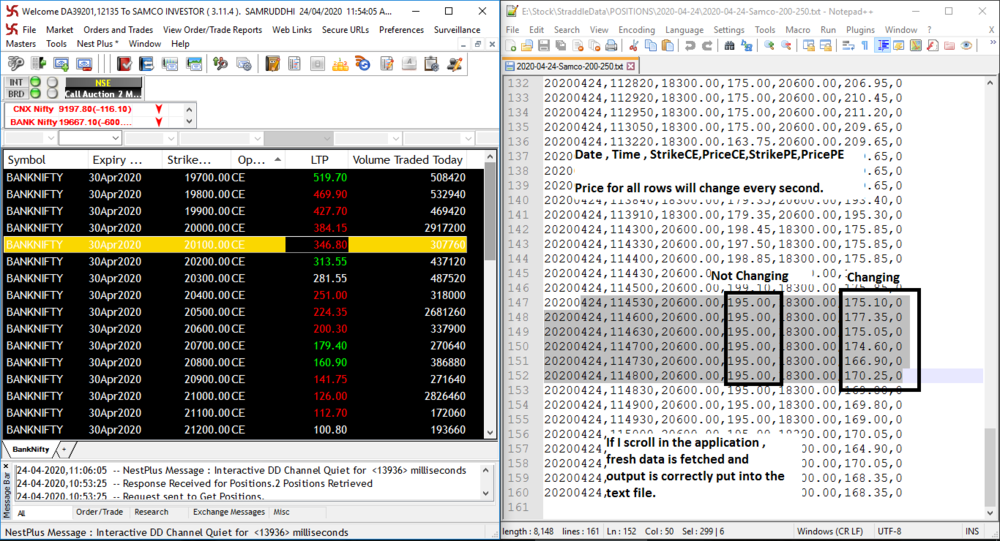Click the BANKNIFTY 21000.00 CE row
The height and width of the screenshot is (541, 1000).
coord(235,396)
